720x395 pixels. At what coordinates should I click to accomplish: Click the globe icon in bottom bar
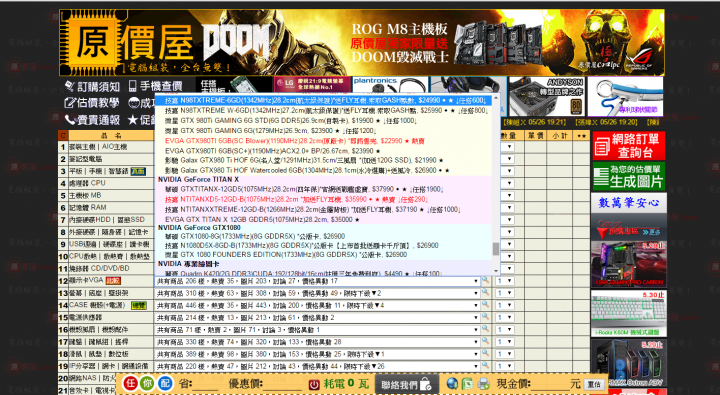tap(452, 384)
